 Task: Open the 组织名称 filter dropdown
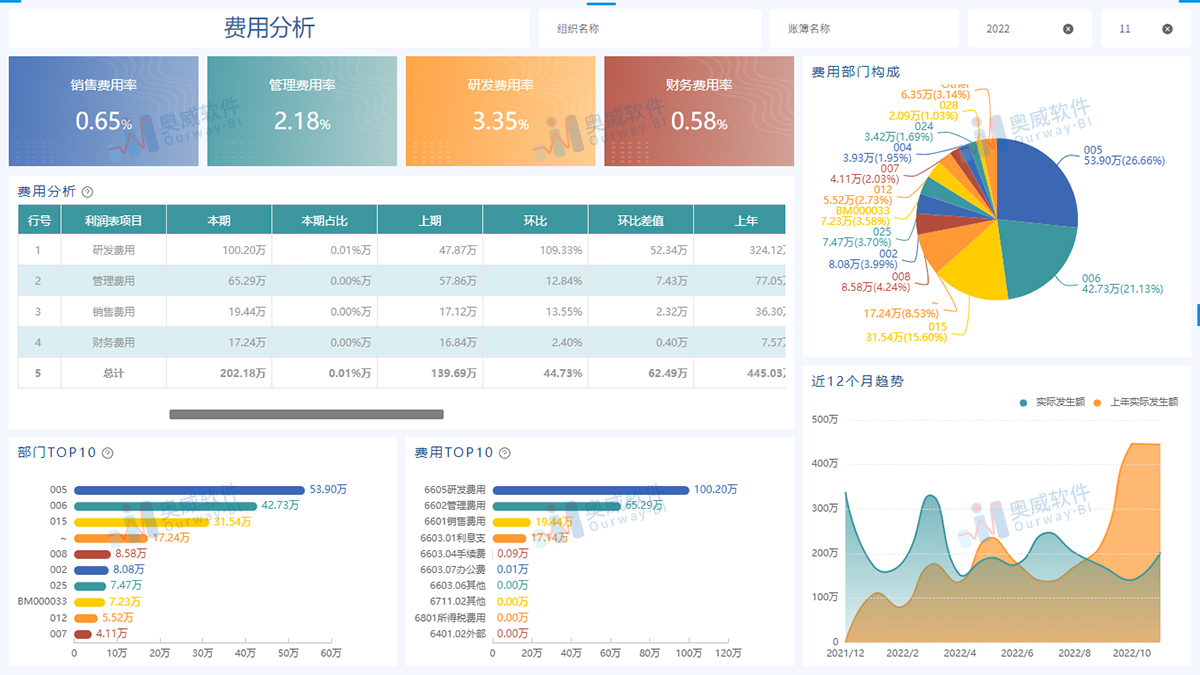click(x=648, y=29)
